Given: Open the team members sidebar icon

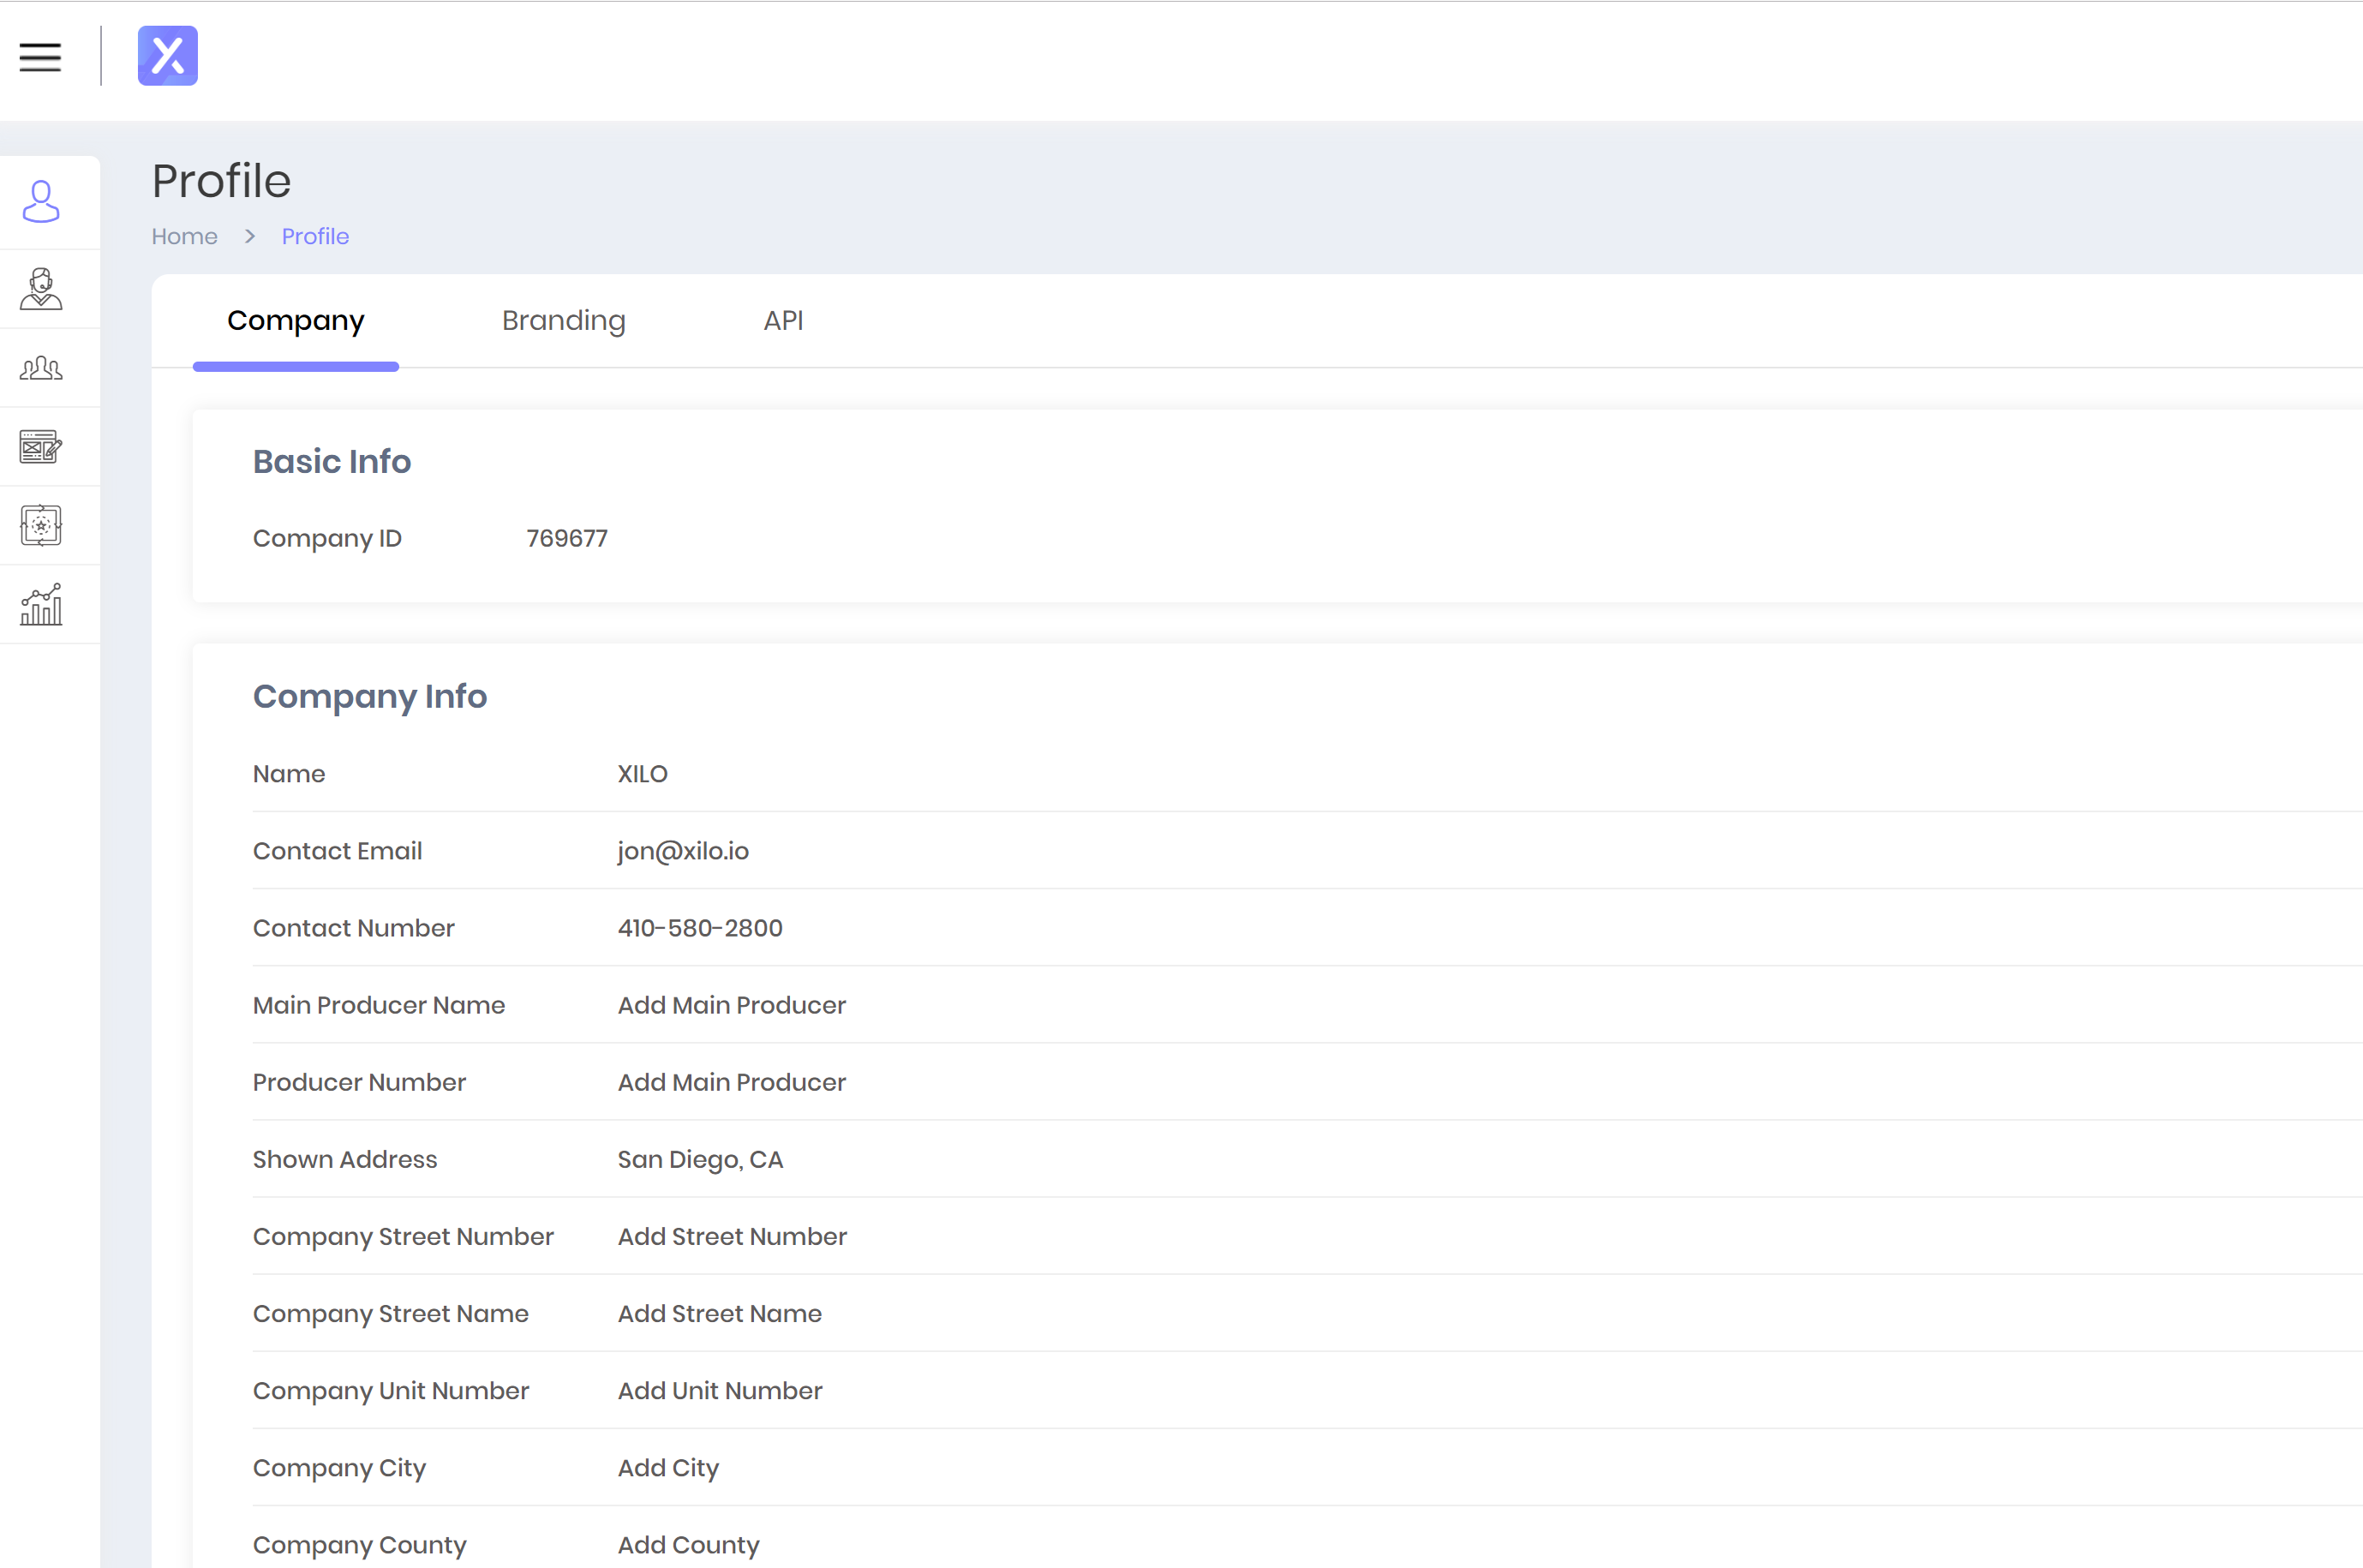Looking at the screenshot, I should [40, 367].
